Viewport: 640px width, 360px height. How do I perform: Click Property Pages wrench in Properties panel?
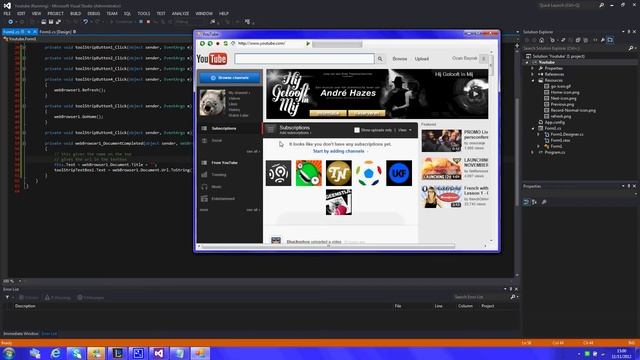[x=544, y=202]
